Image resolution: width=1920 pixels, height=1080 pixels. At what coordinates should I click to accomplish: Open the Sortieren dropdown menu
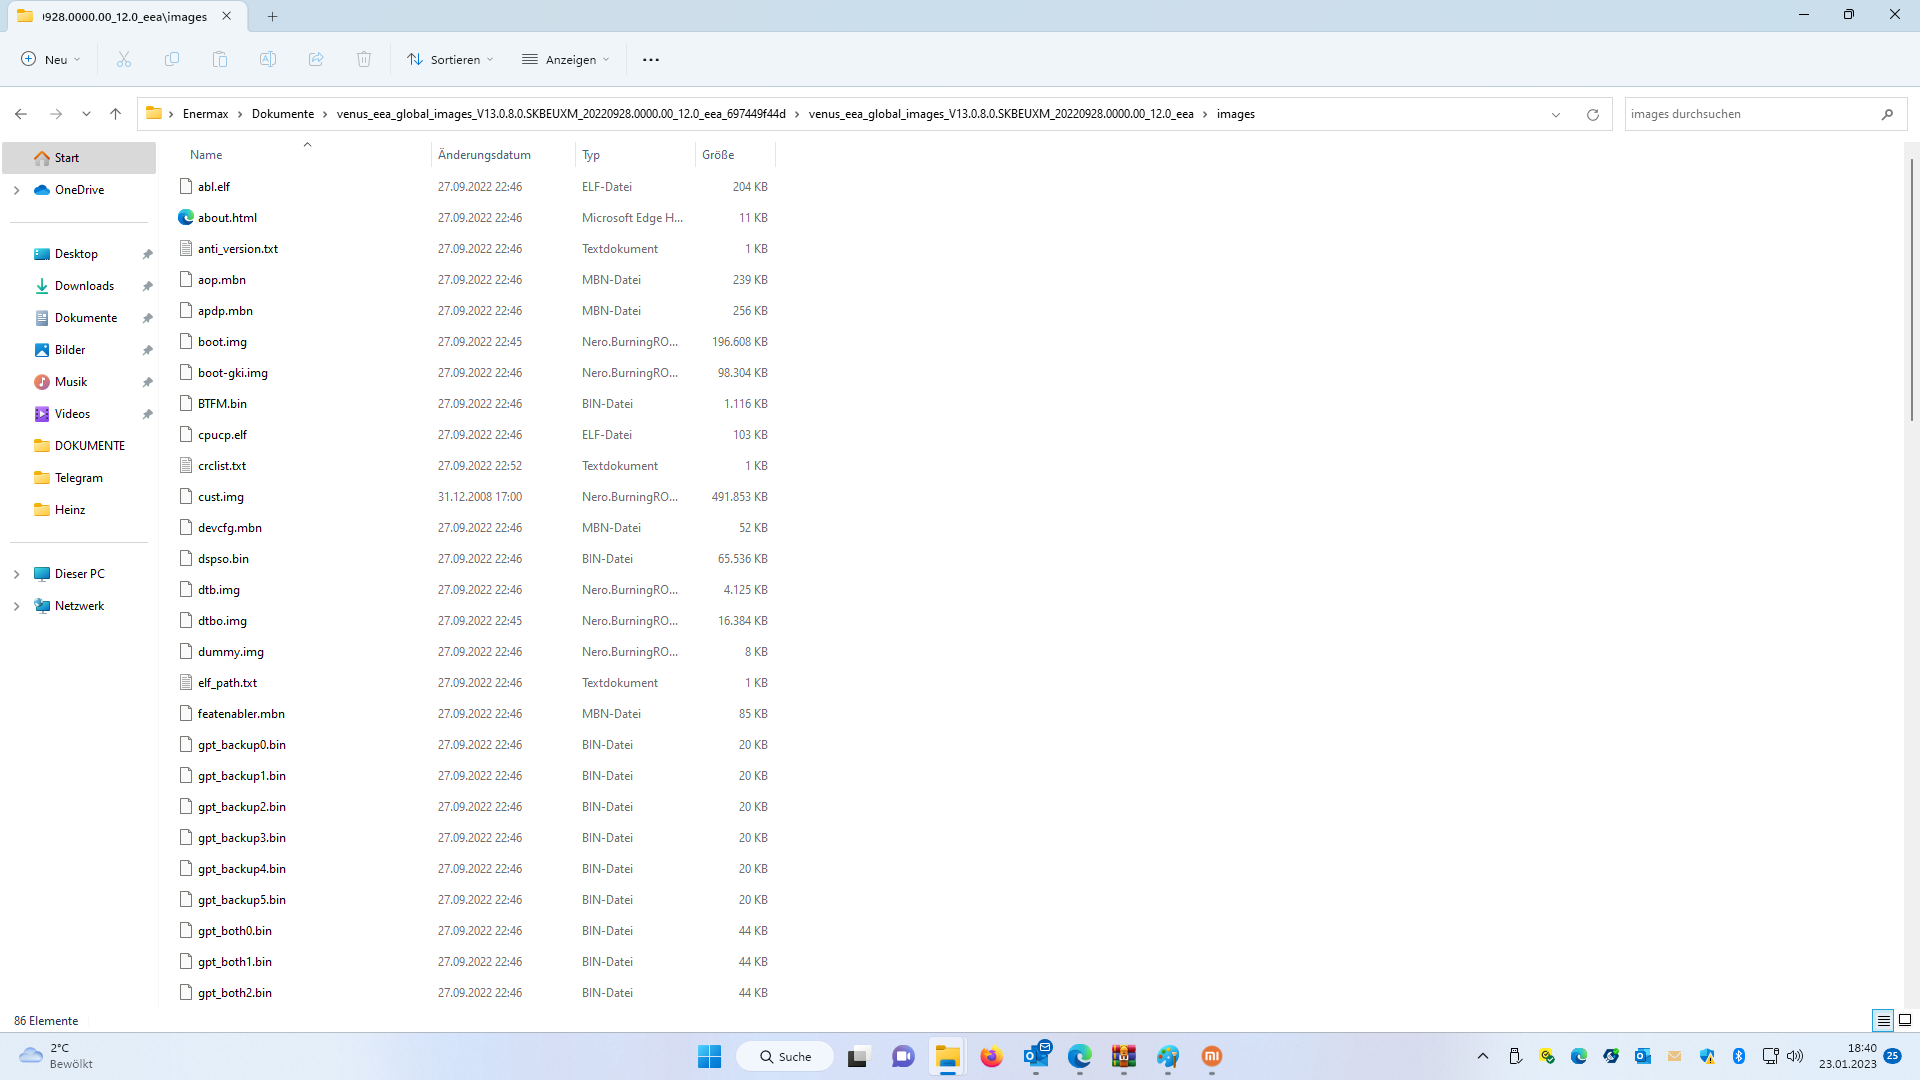pos(451,60)
